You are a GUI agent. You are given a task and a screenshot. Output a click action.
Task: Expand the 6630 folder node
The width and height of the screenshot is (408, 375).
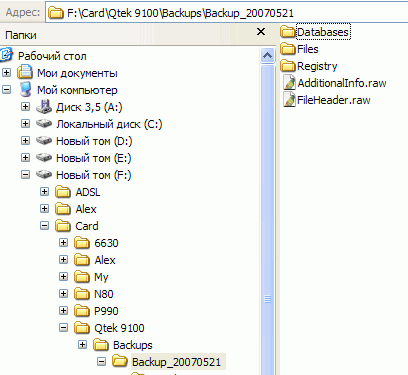(63, 243)
